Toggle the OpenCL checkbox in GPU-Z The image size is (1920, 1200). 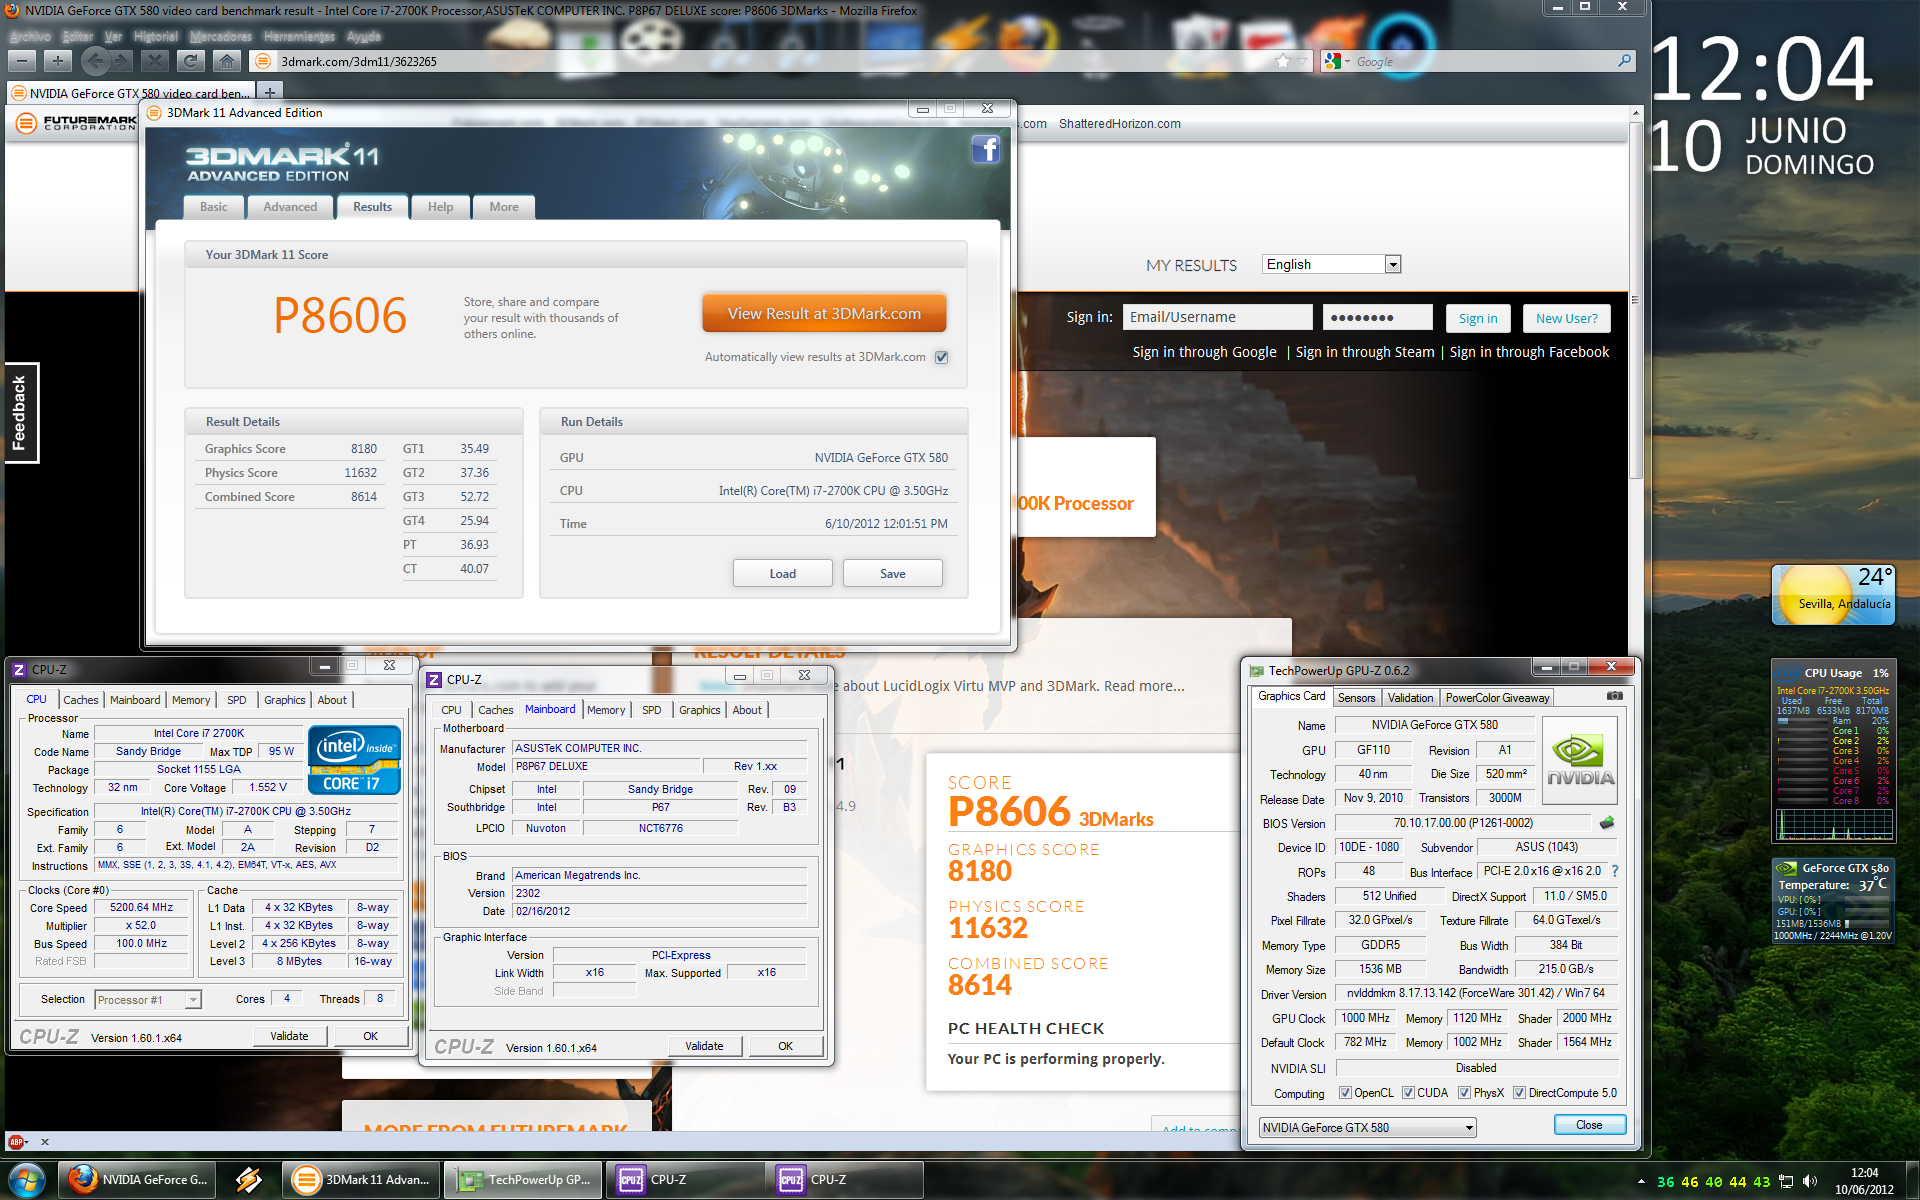pyautogui.click(x=1345, y=1093)
